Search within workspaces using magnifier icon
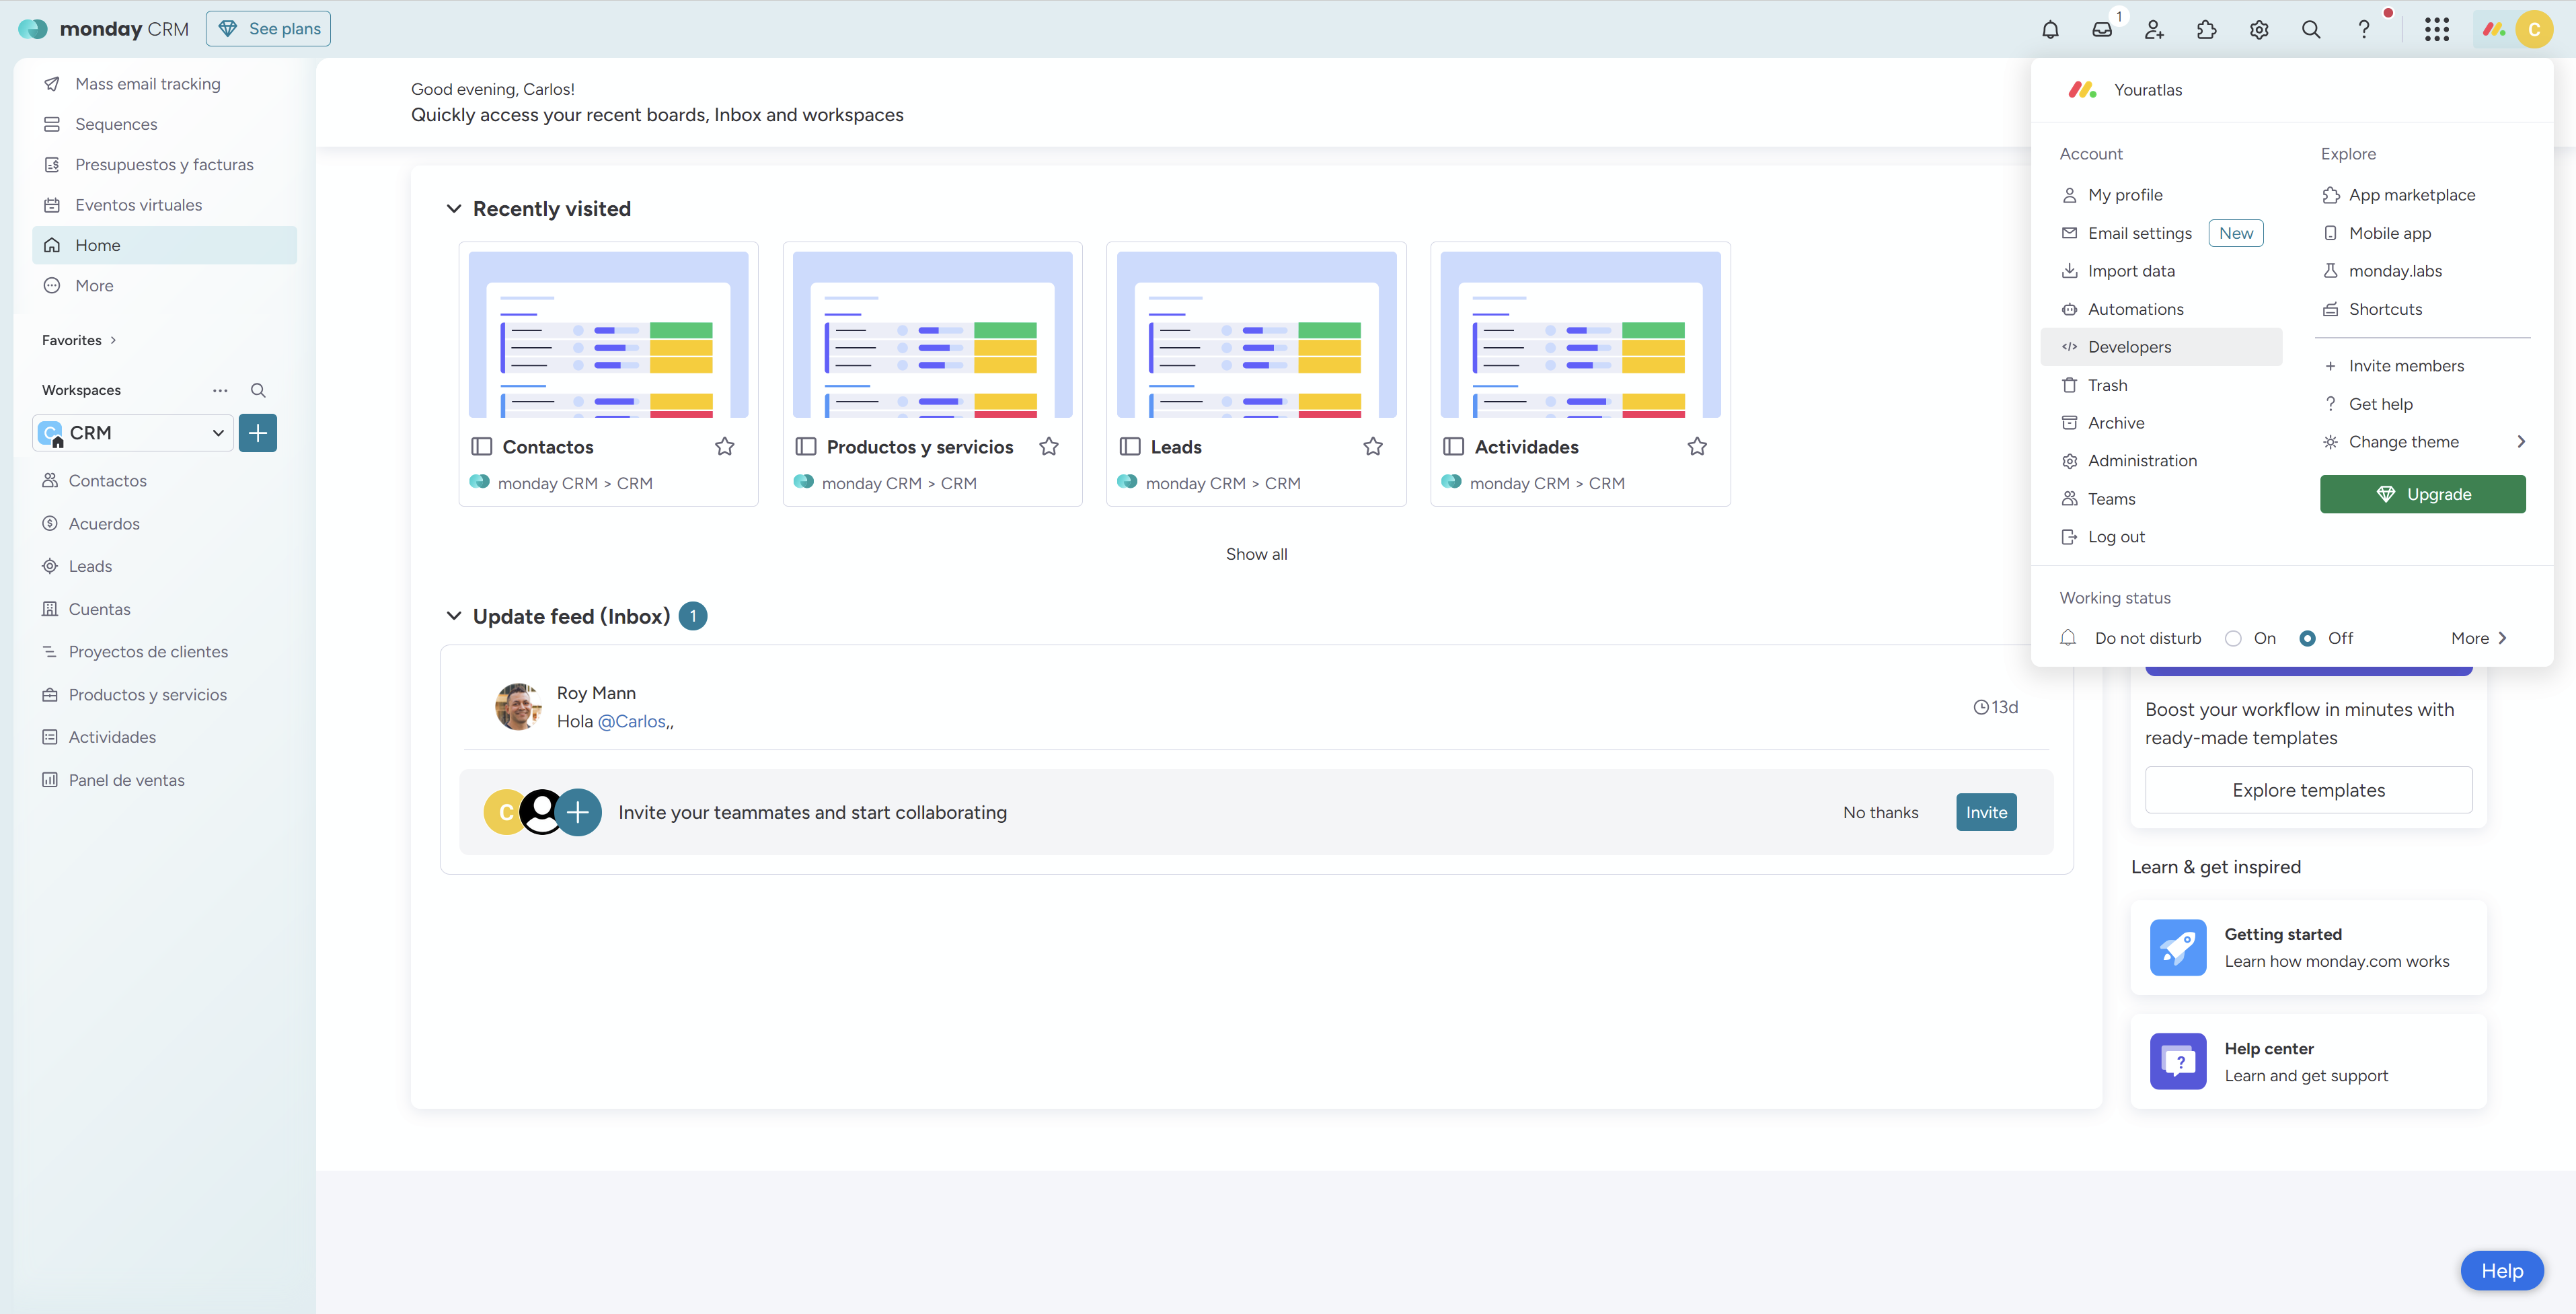This screenshot has width=2576, height=1314. pos(258,390)
